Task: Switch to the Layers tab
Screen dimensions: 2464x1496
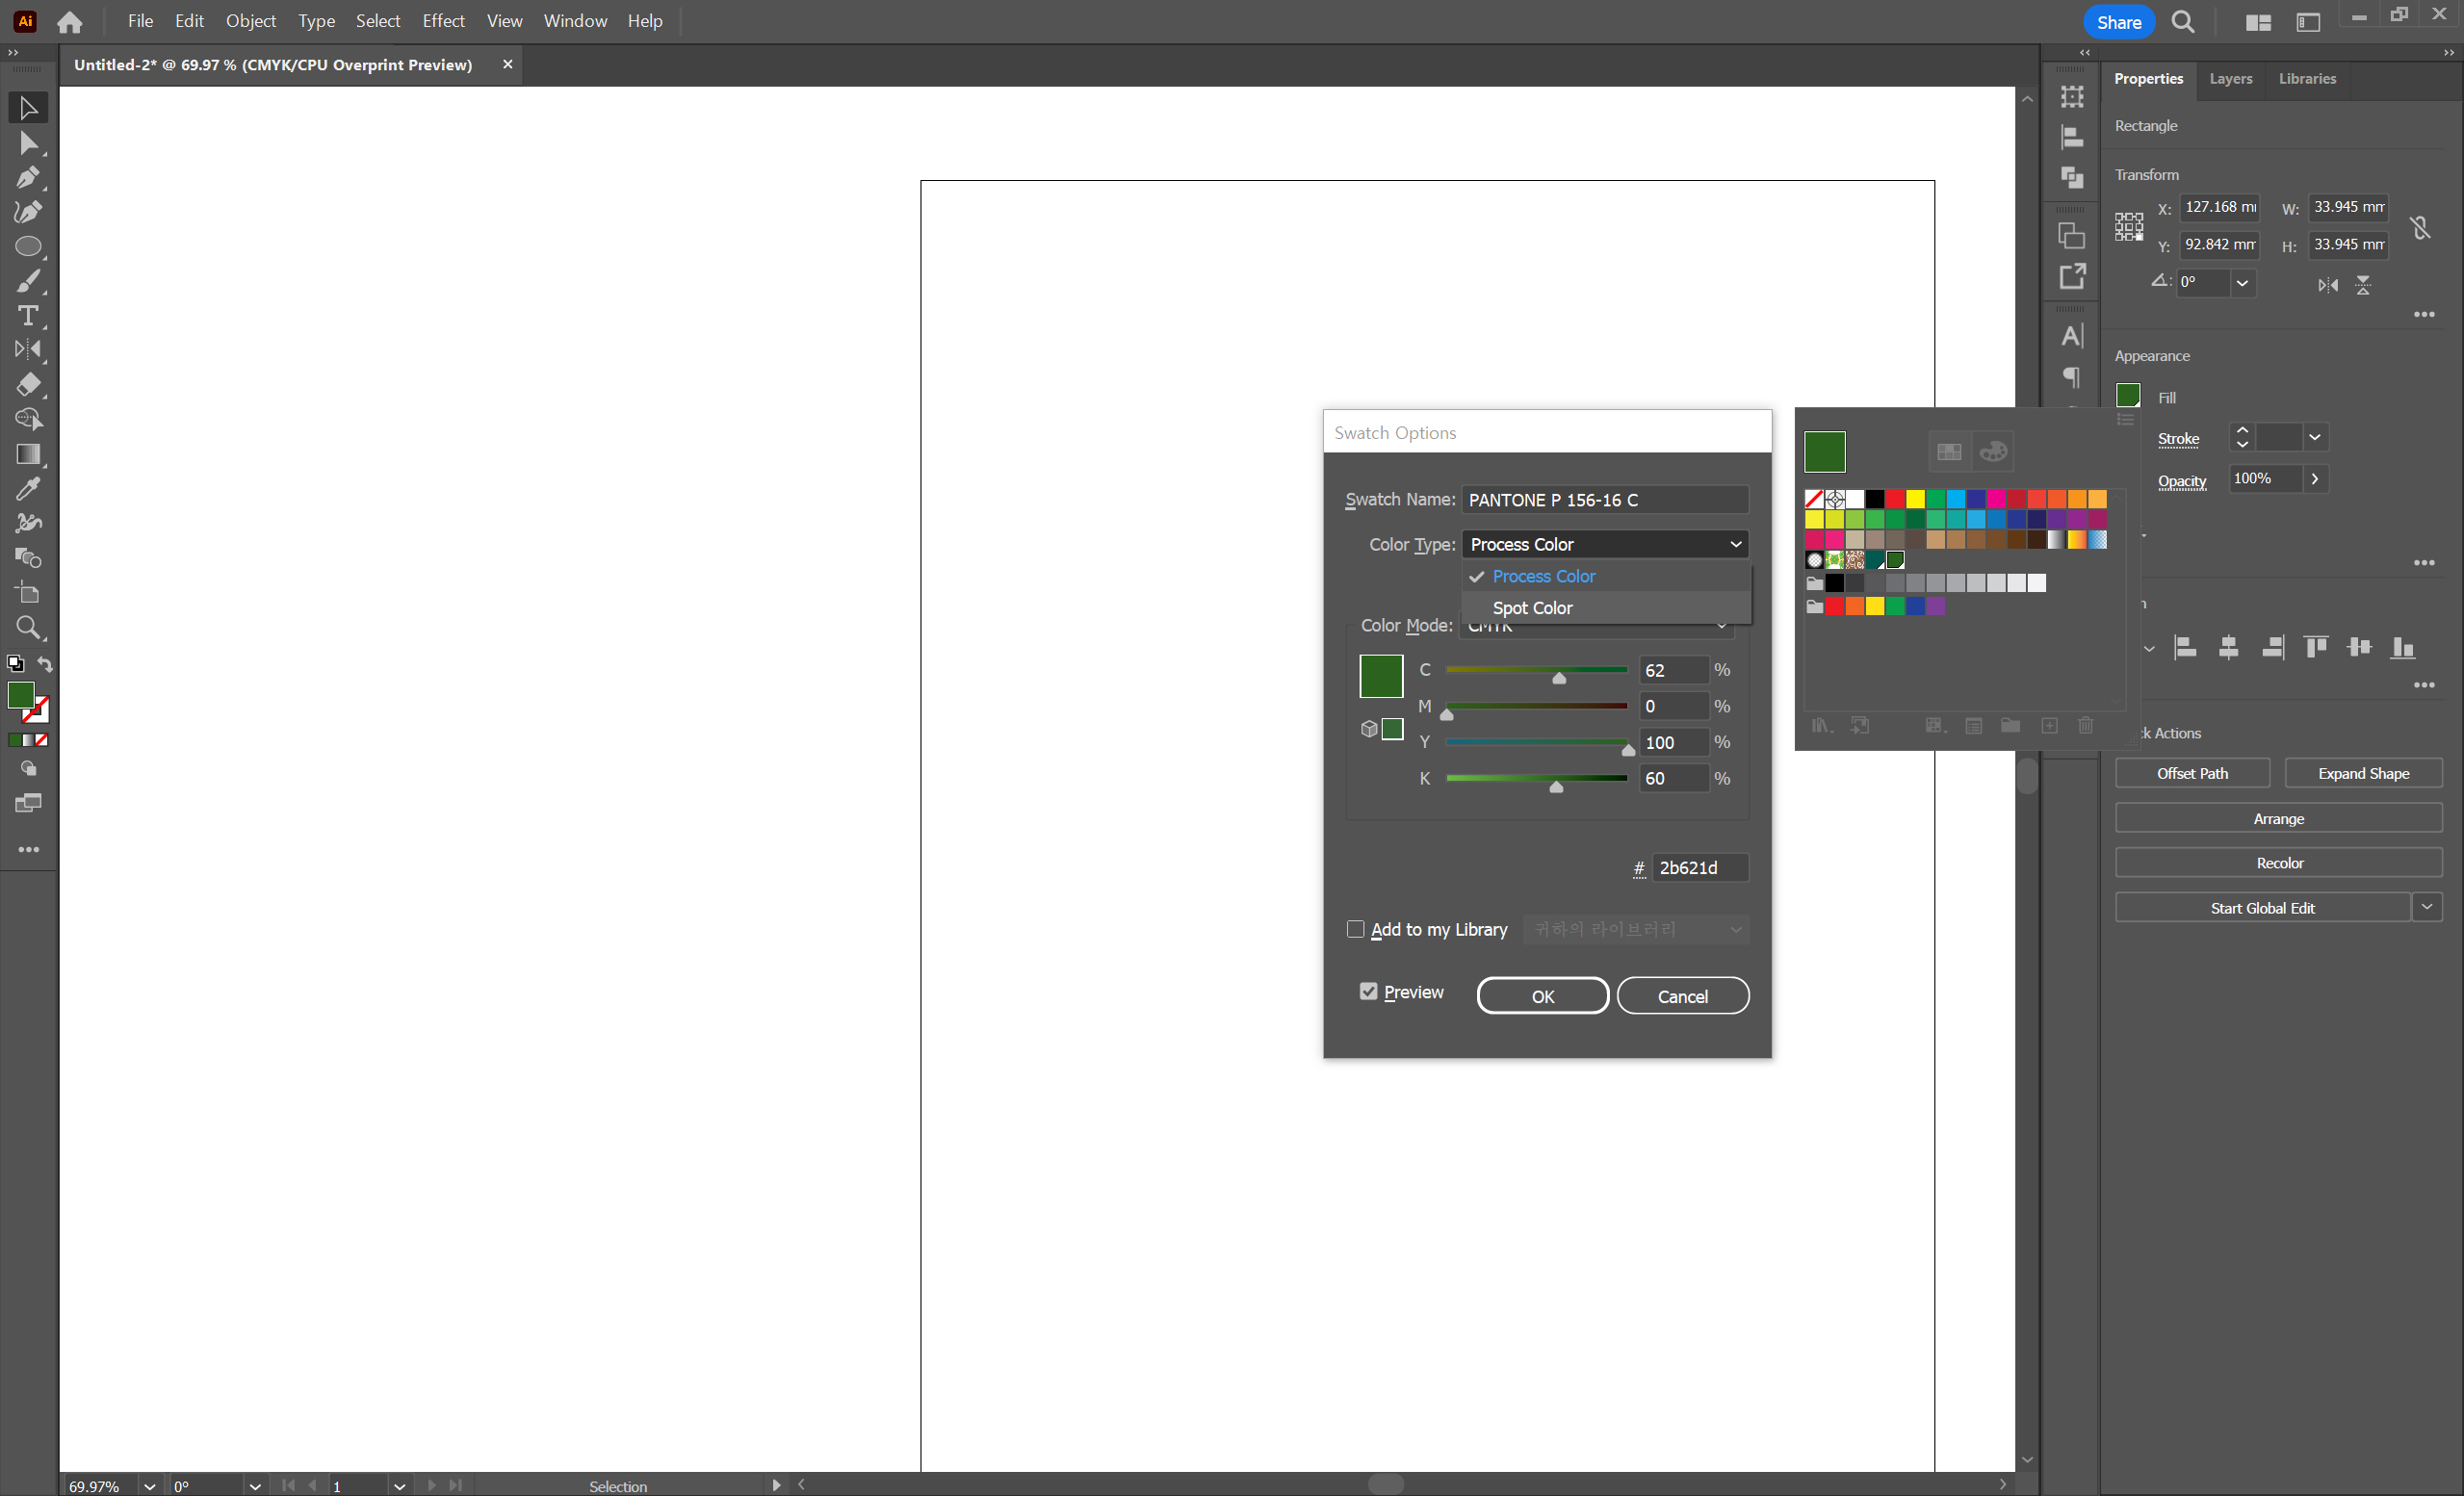Action: 2230,78
